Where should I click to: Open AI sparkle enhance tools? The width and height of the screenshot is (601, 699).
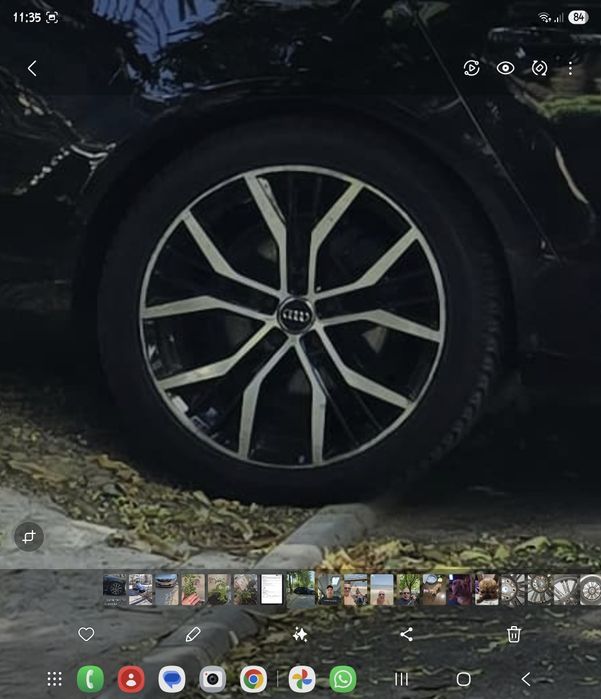click(300, 634)
